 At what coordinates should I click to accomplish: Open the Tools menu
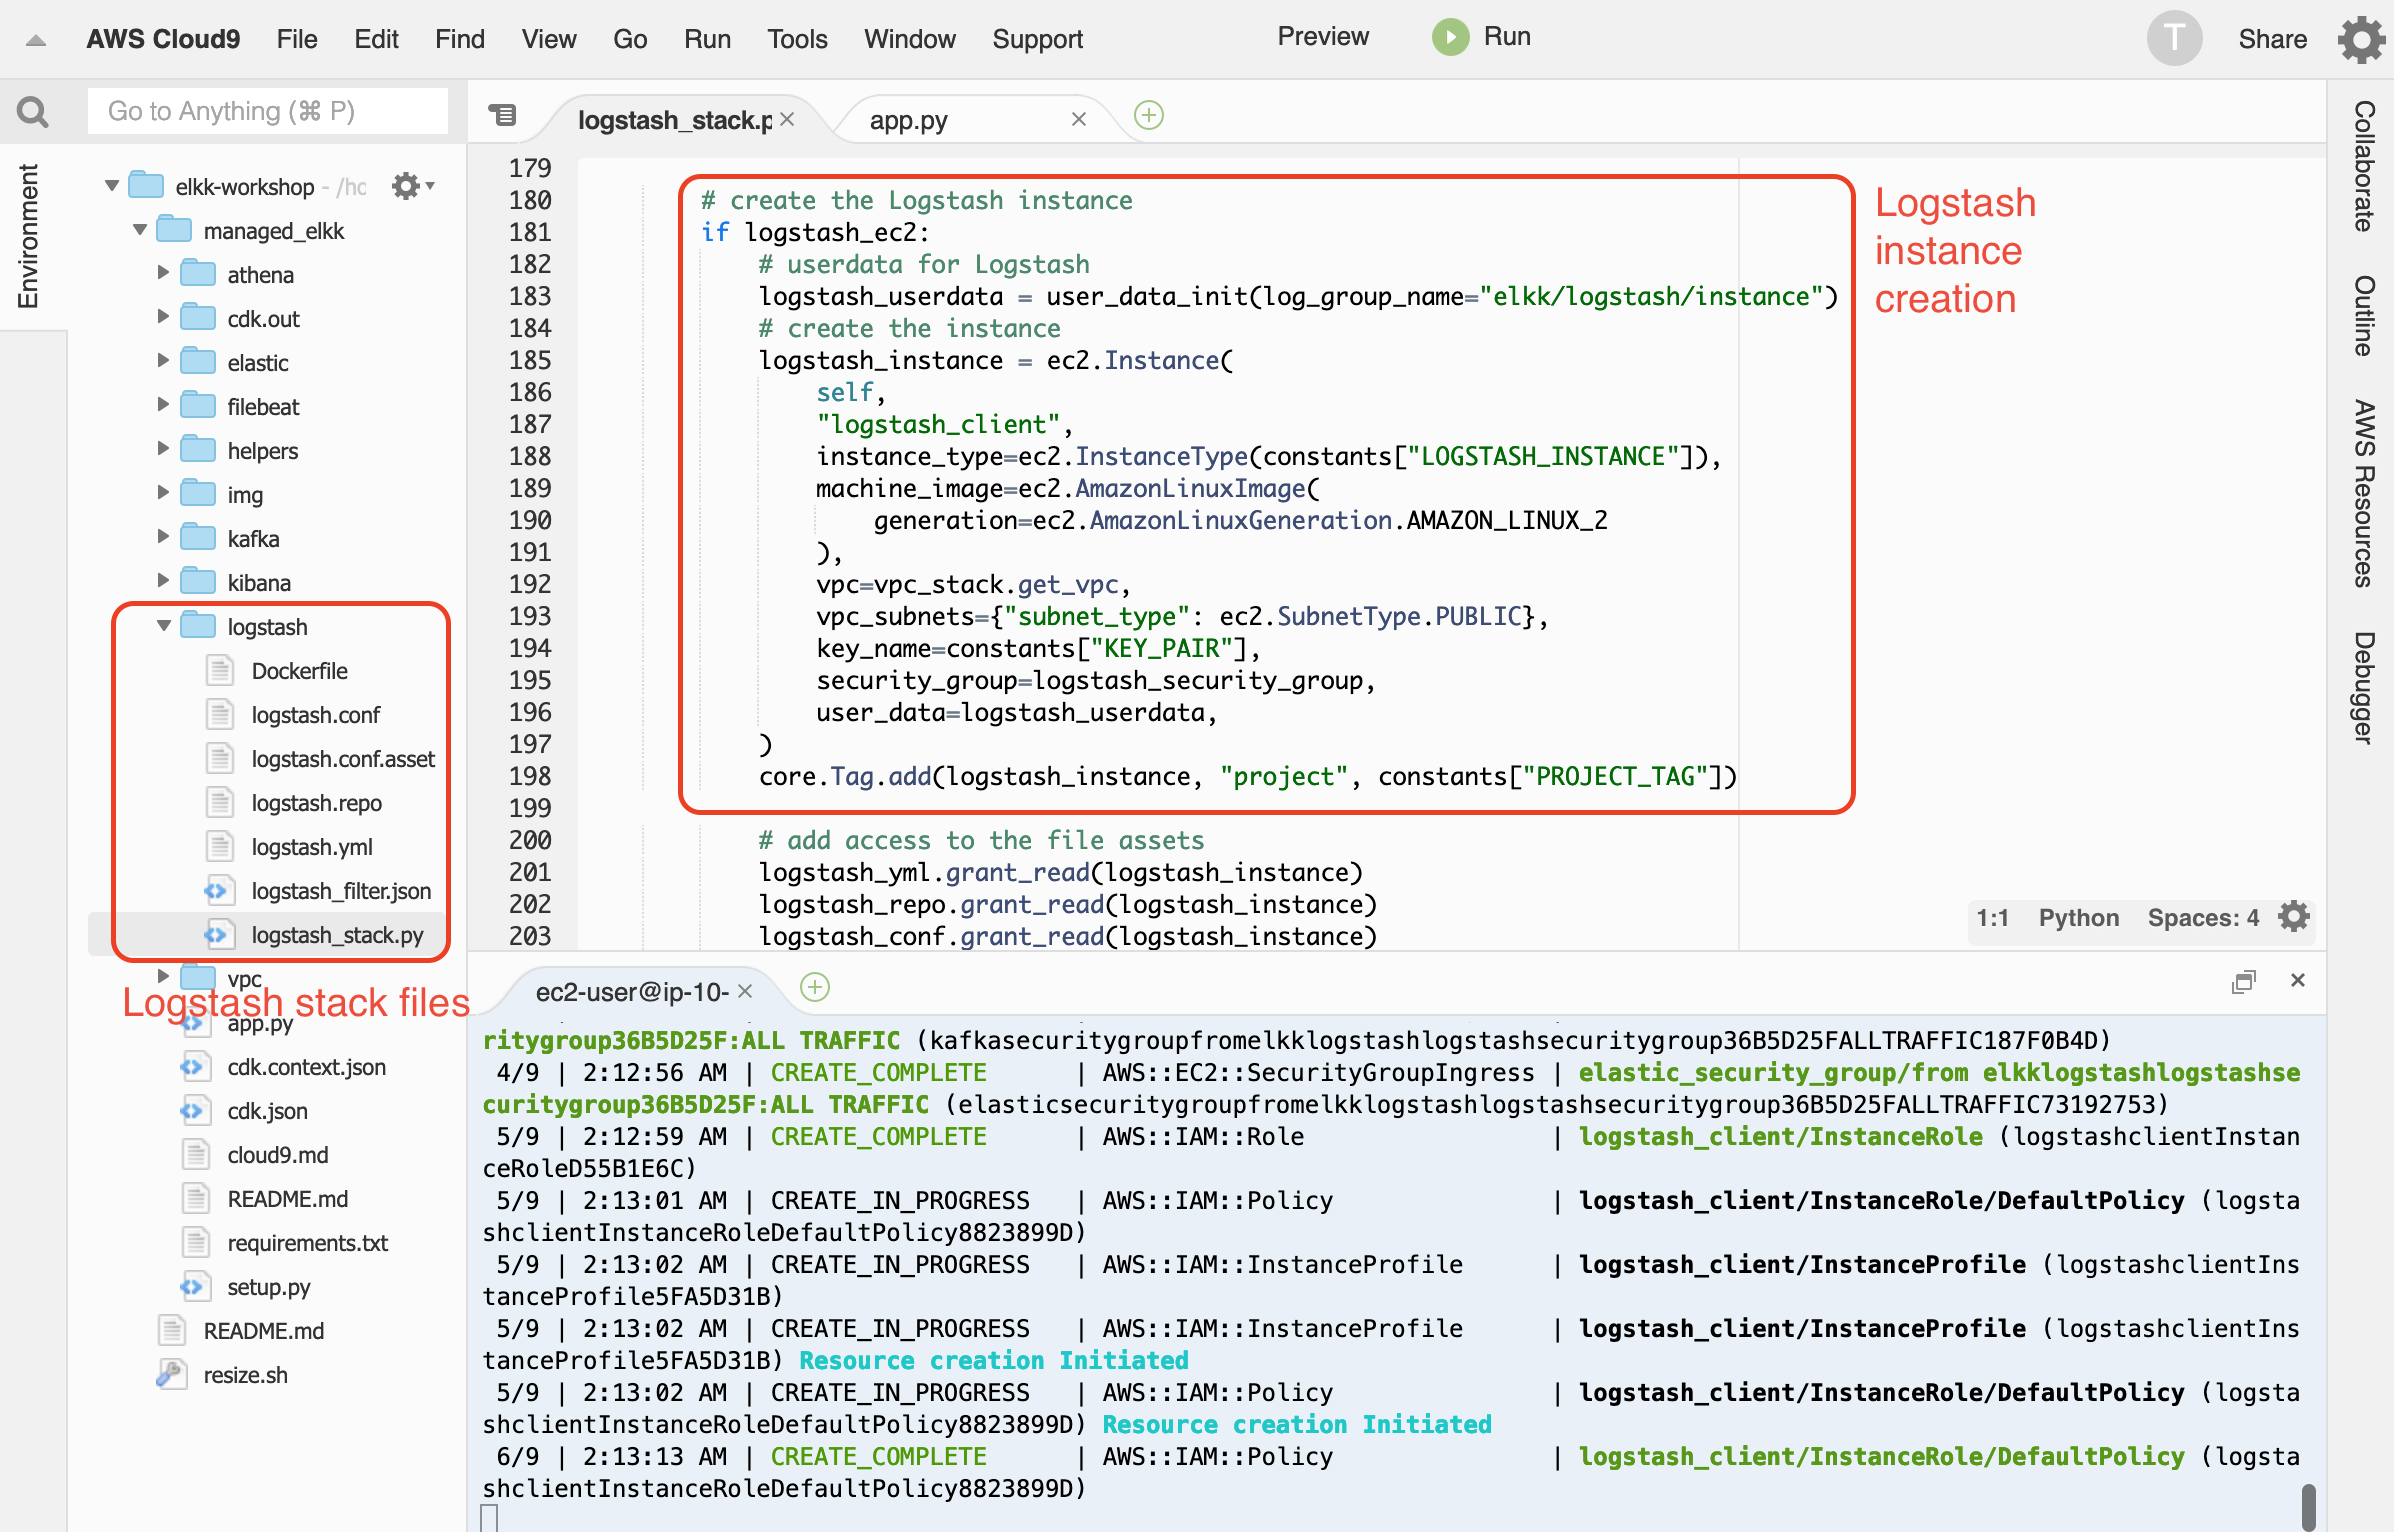797,39
